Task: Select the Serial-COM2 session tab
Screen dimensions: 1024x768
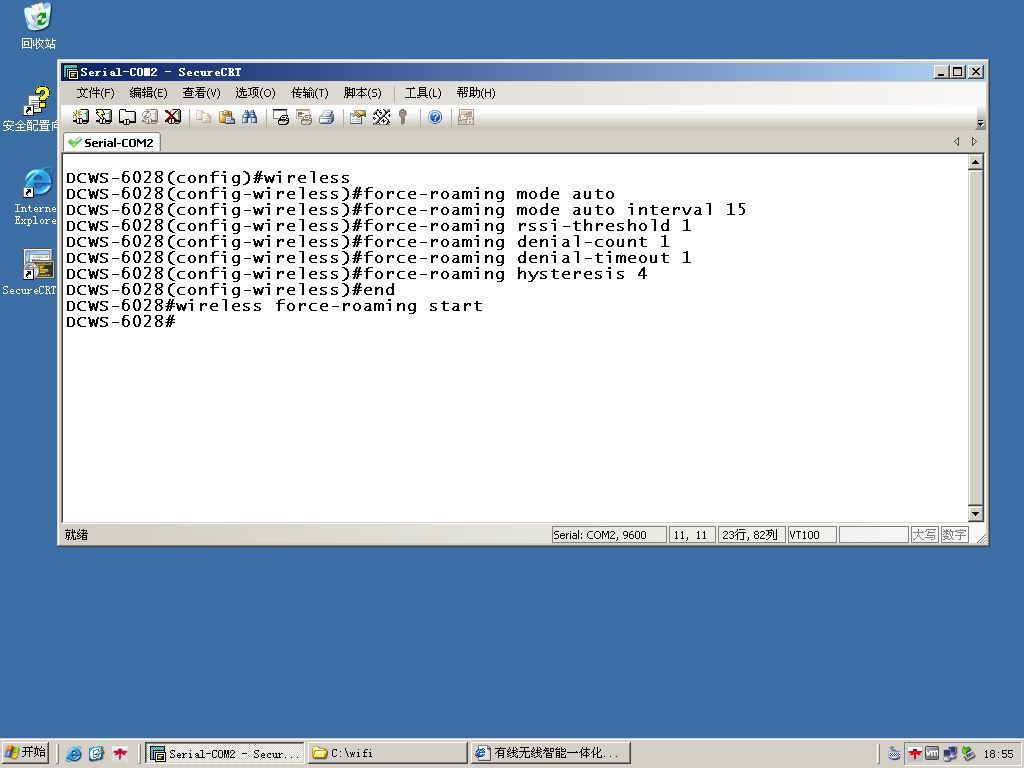Action: (112, 142)
